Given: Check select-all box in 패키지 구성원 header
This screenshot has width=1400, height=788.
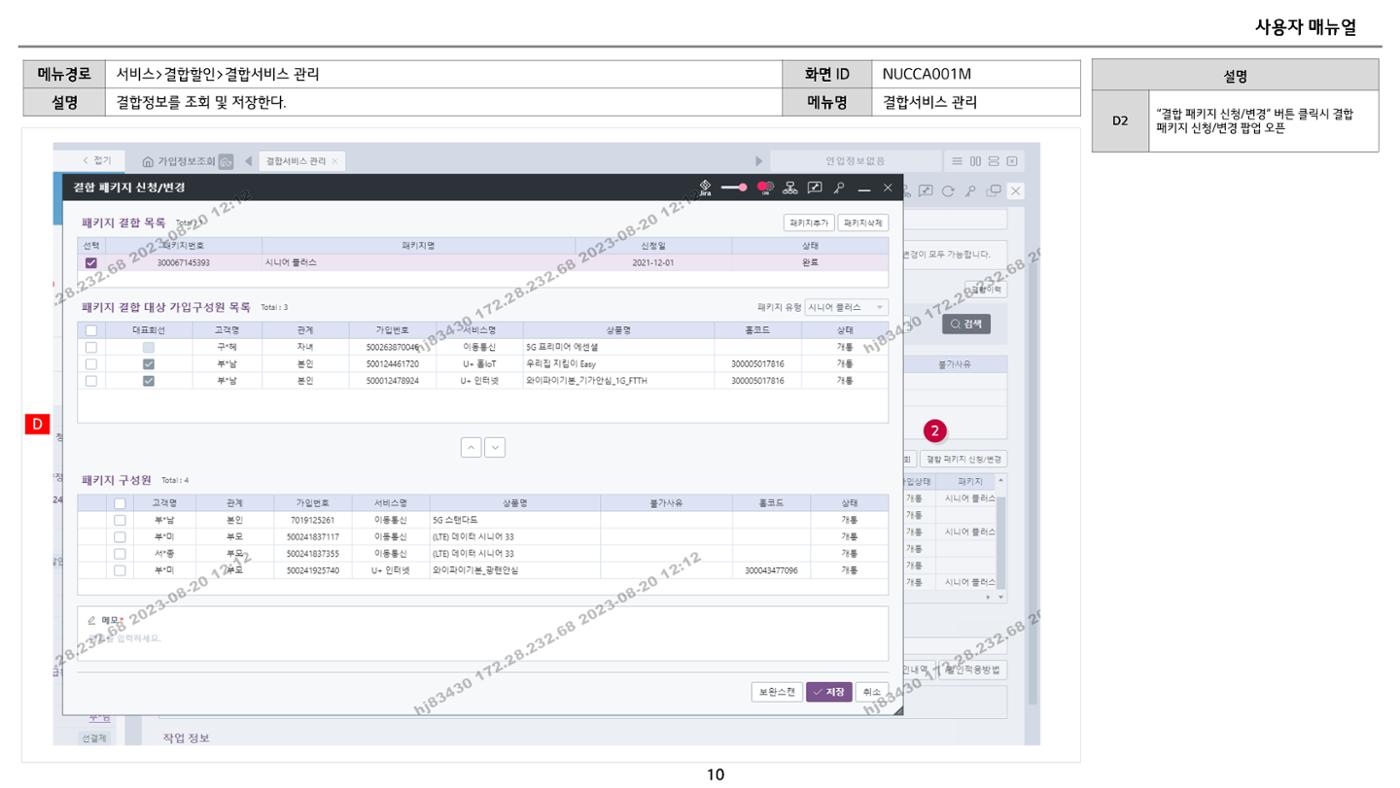Looking at the screenshot, I should tap(120, 503).
